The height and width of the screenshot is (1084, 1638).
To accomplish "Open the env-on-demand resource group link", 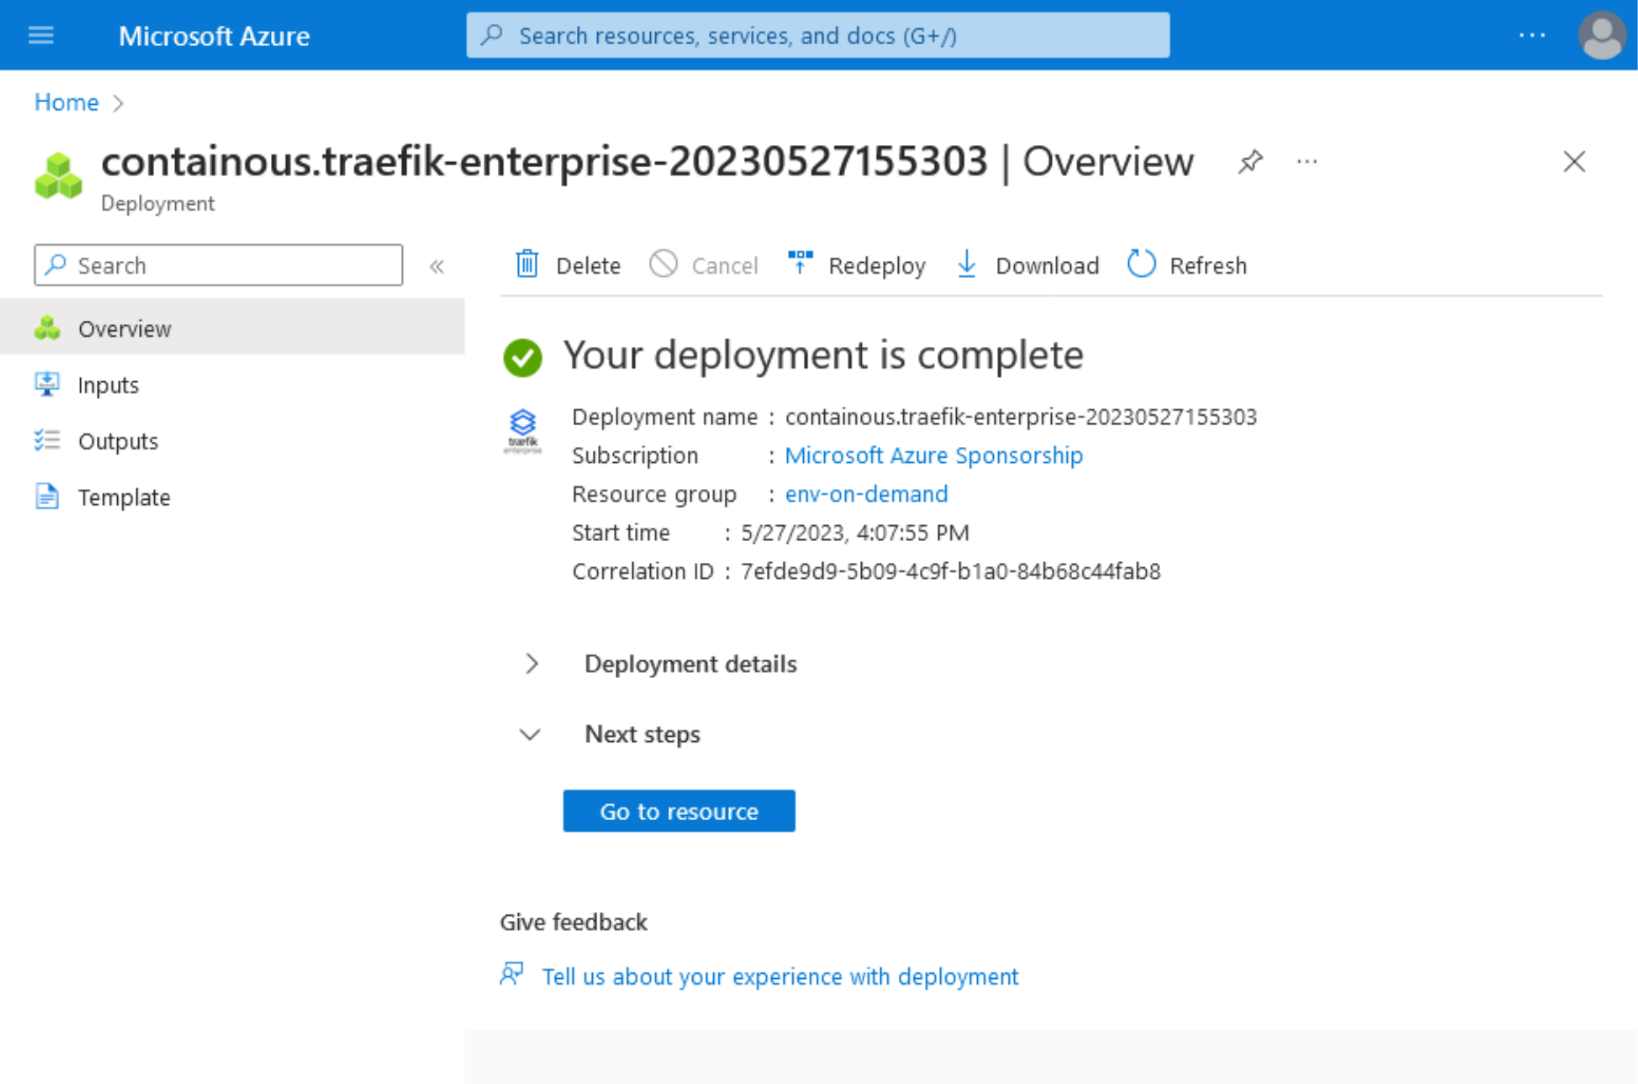I will tap(866, 494).
